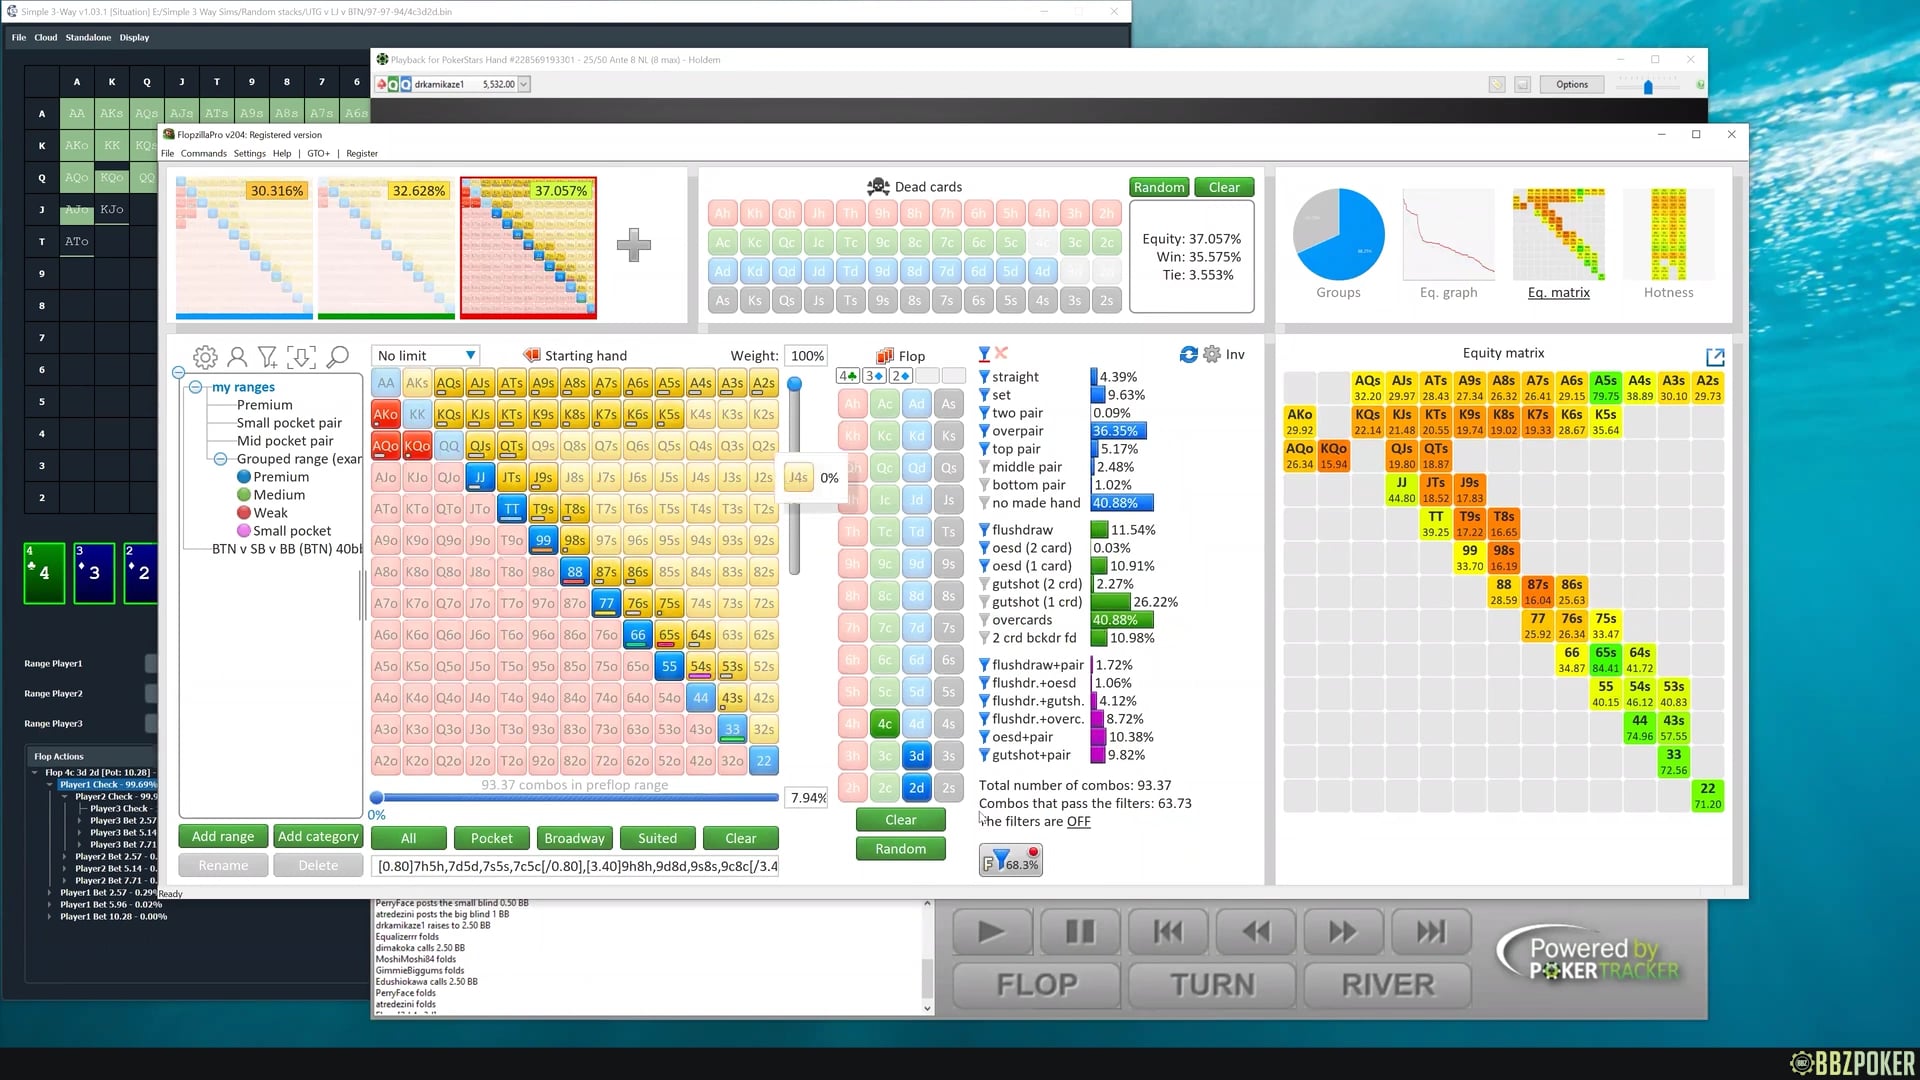This screenshot has height=1080, width=1920.
Task: Click the add filter funnel icon
Action: (x=267, y=356)
